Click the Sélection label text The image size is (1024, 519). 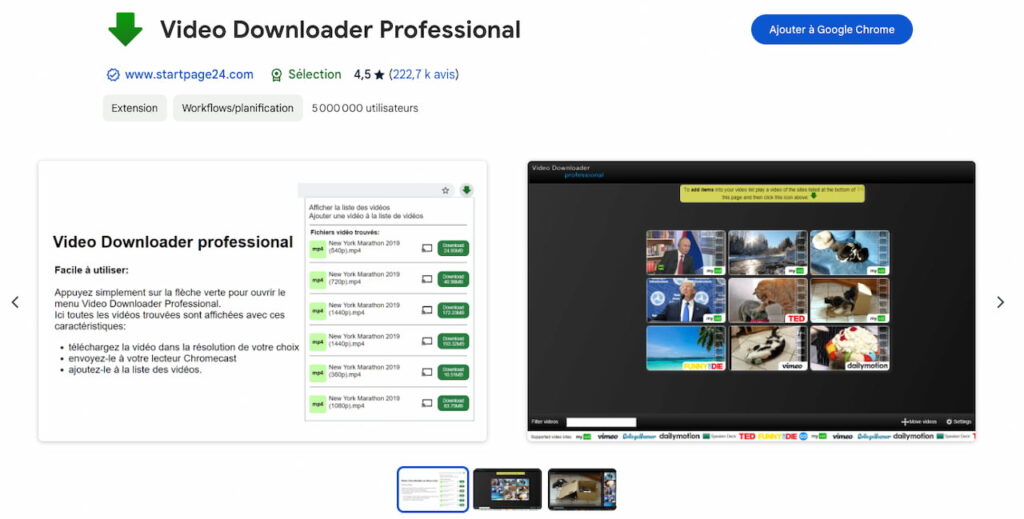[315, 74]
